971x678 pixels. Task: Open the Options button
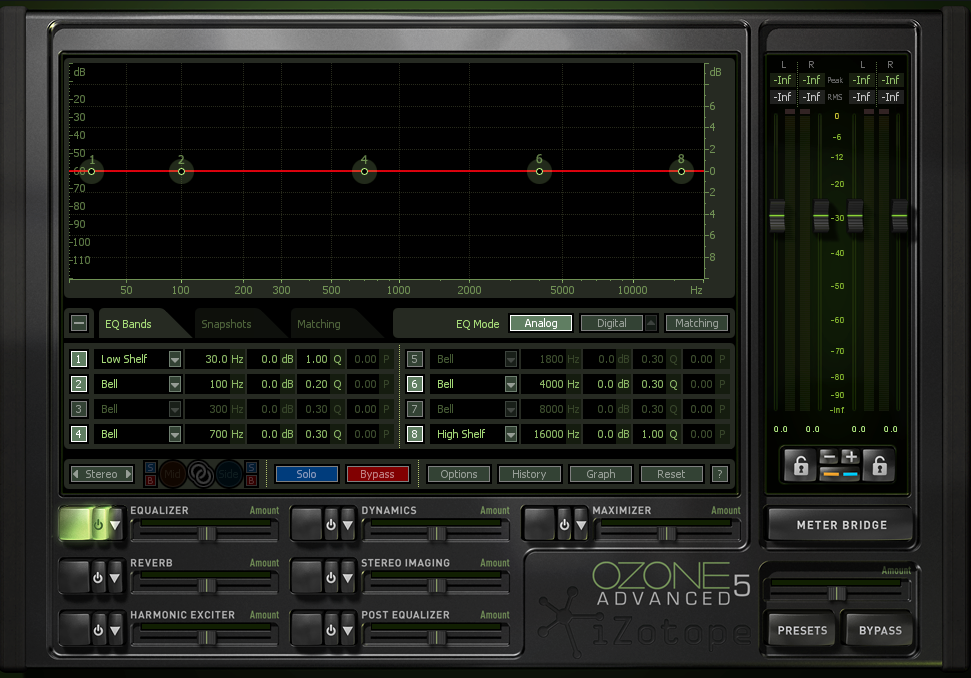pos(459,474)
